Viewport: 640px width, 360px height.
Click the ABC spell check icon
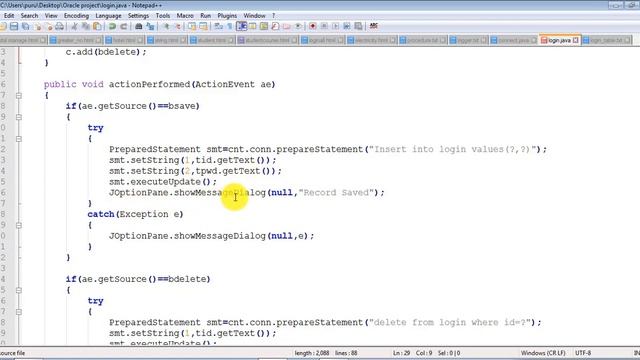pyautogui.click(x=373, y=27)
